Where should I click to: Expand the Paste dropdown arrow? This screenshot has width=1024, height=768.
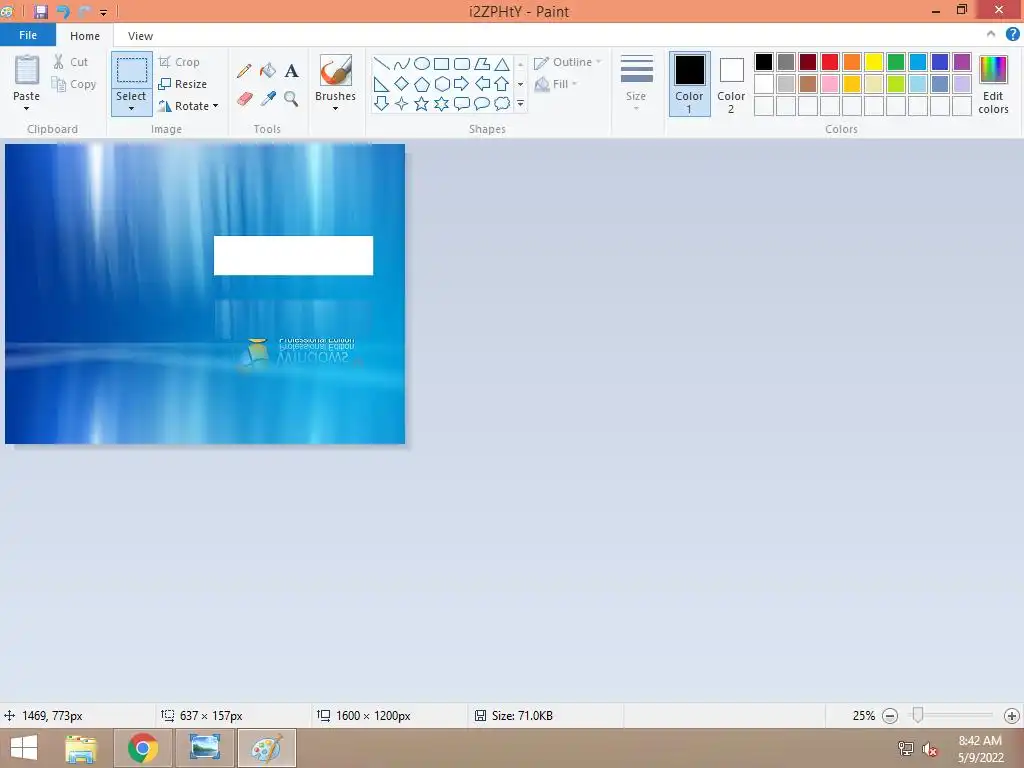(x=27, y=108)
